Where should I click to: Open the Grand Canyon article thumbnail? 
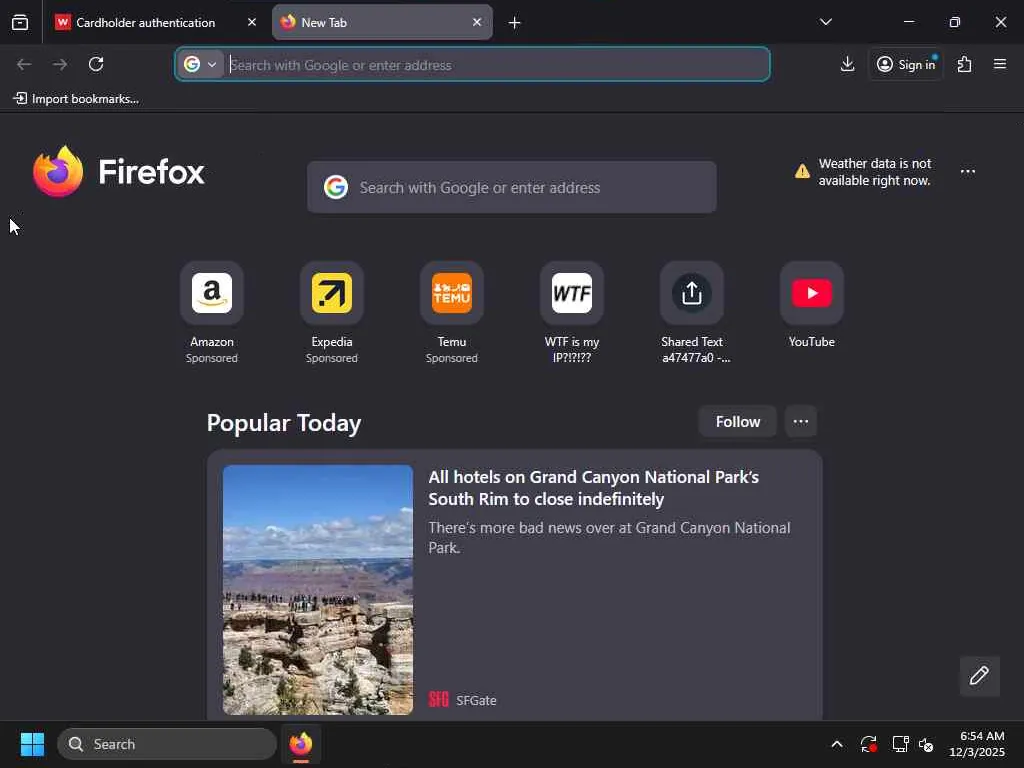(x=318, y=590)
